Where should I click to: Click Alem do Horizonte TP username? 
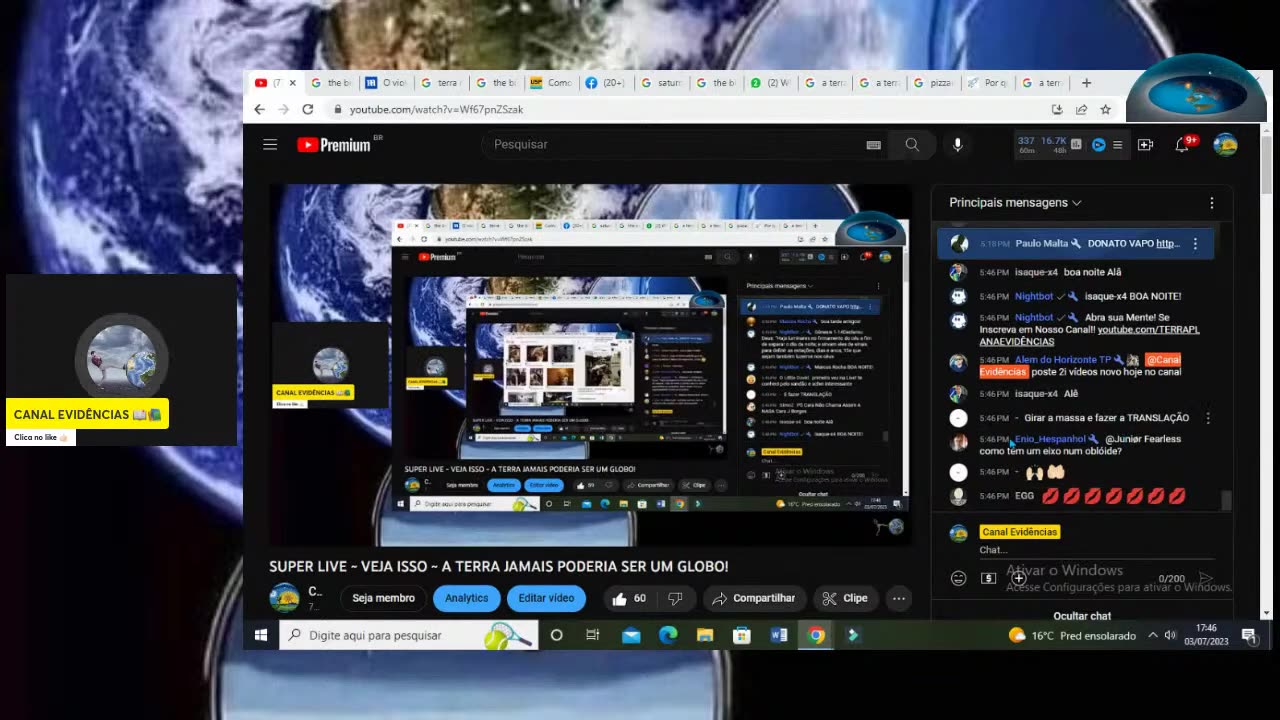pos(1062,360)
